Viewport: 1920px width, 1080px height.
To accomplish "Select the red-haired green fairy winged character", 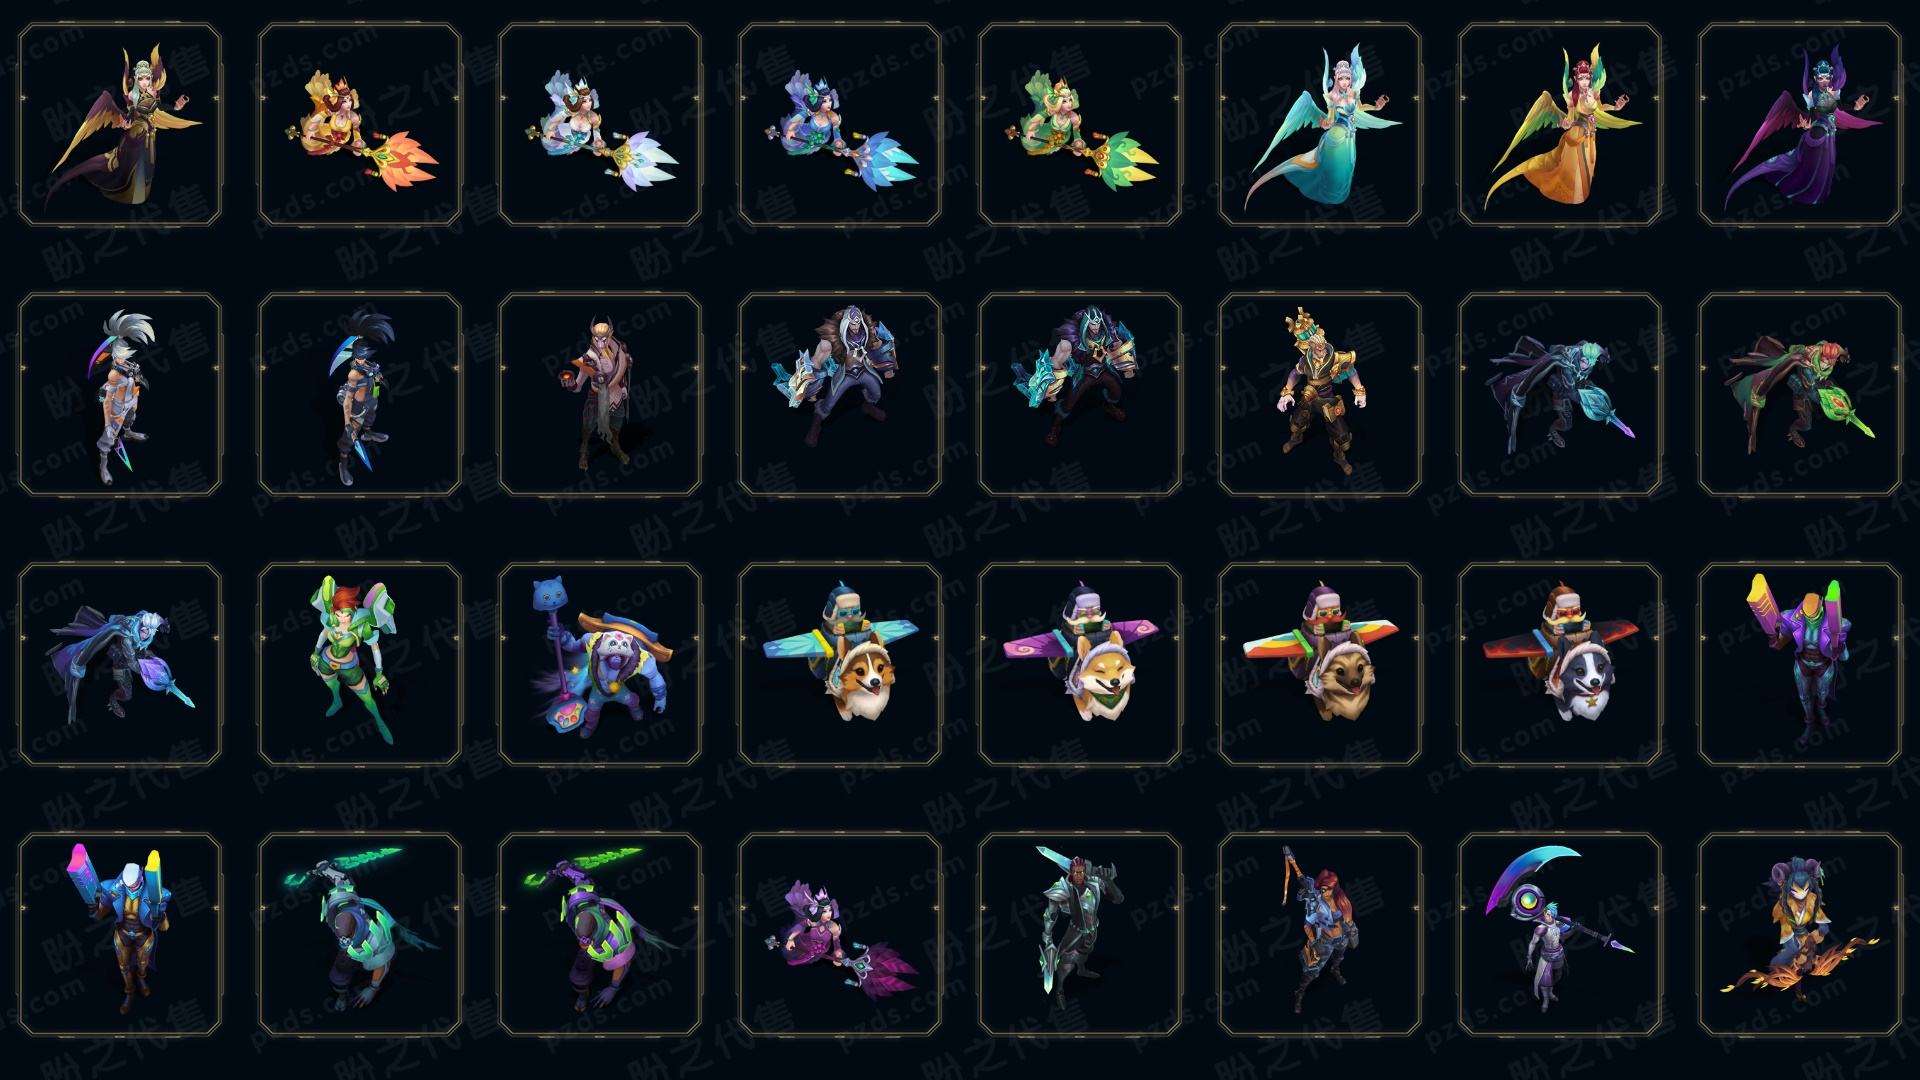I will pyautogui.click(x=360, y=665).
